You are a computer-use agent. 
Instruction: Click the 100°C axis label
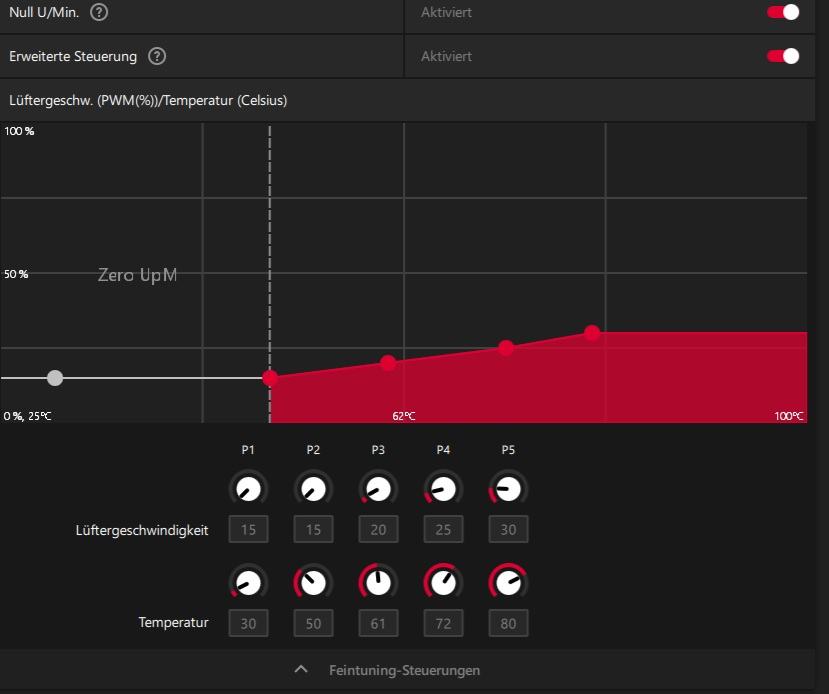789,416
